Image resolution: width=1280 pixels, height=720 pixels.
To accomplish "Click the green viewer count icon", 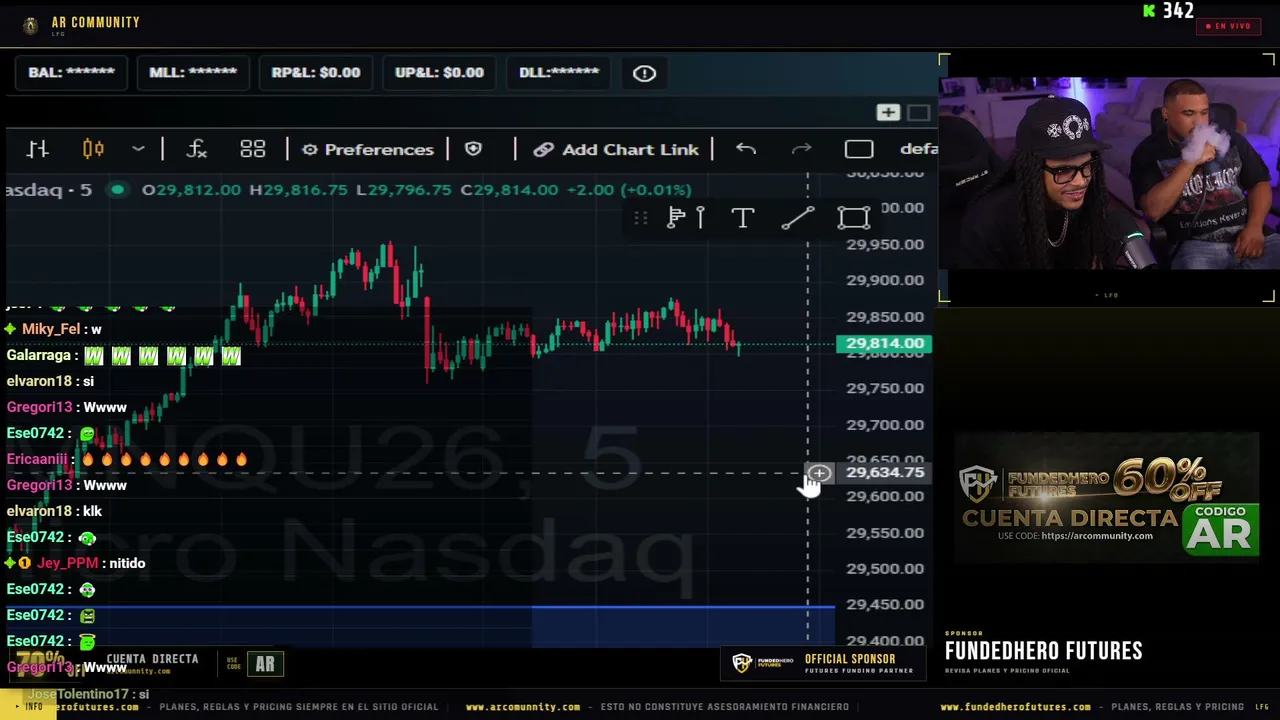I will [x=1150, y=11].
